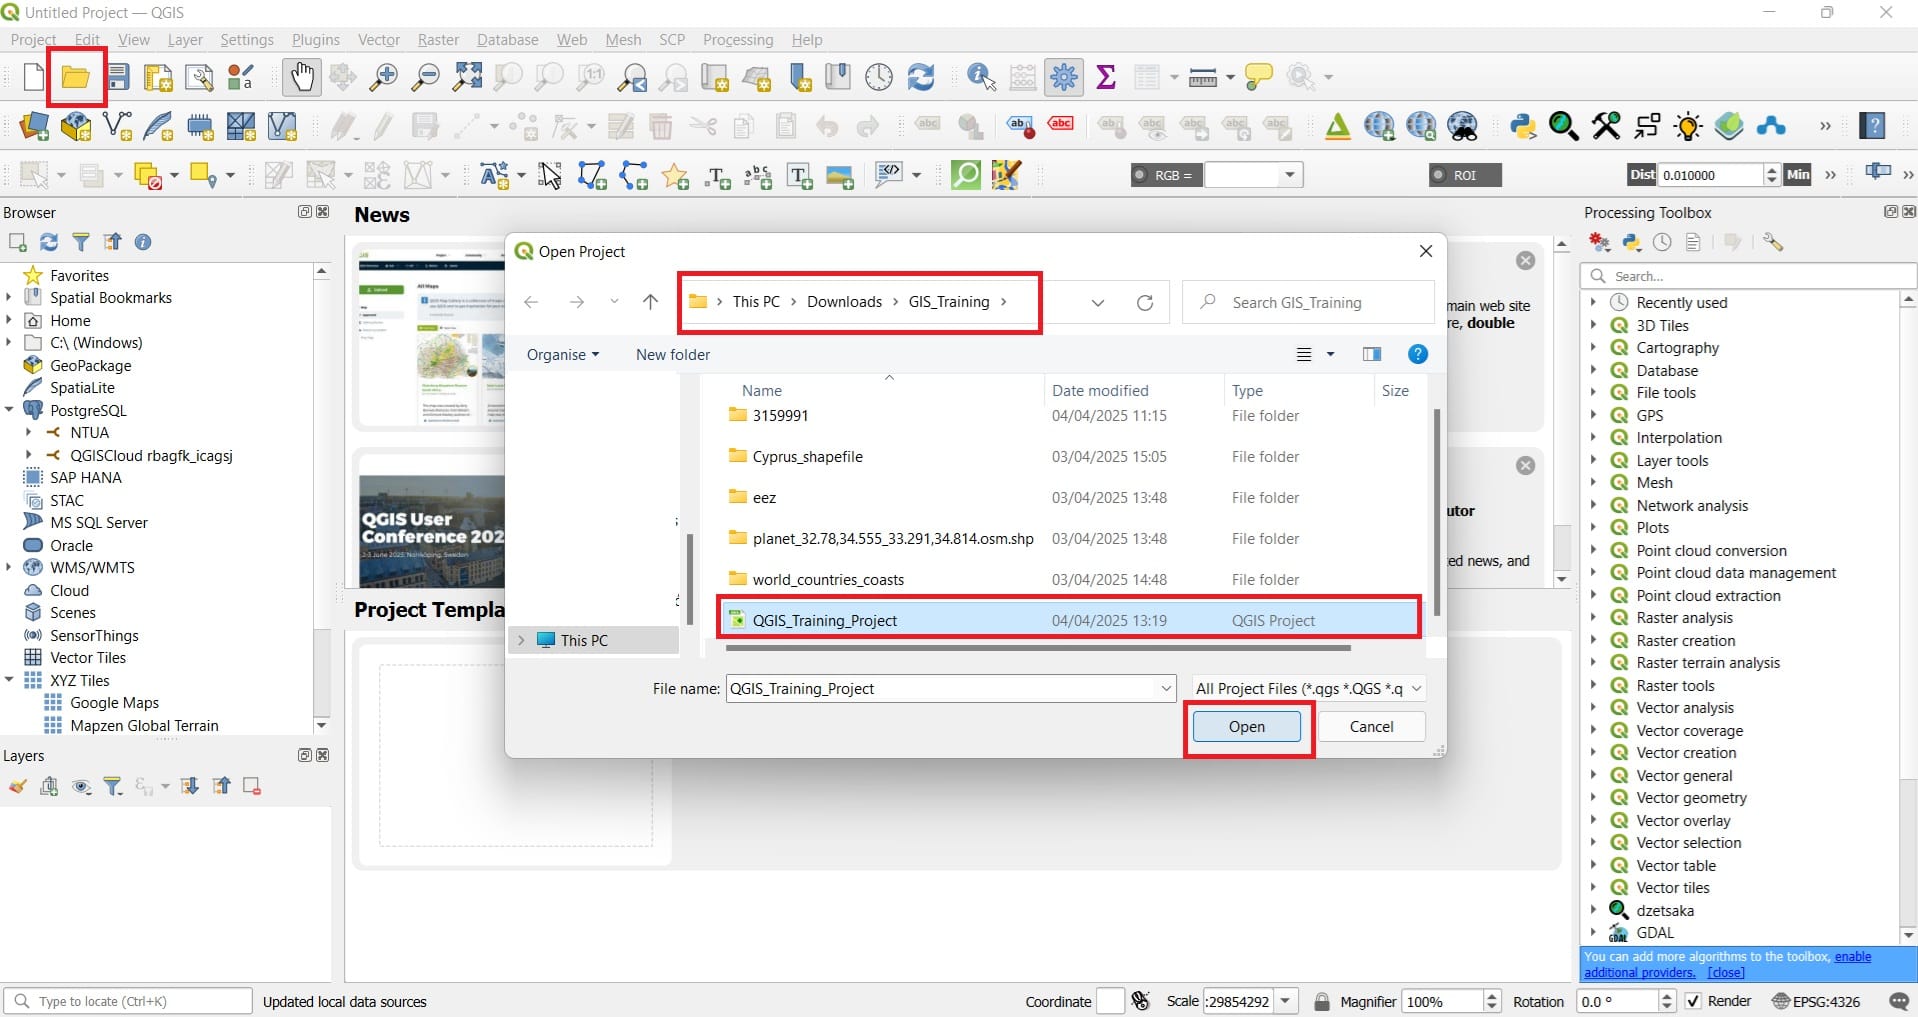Open the Processing menu
The width and height of the screenshot is (1918, 1017).
click(738, 40)
